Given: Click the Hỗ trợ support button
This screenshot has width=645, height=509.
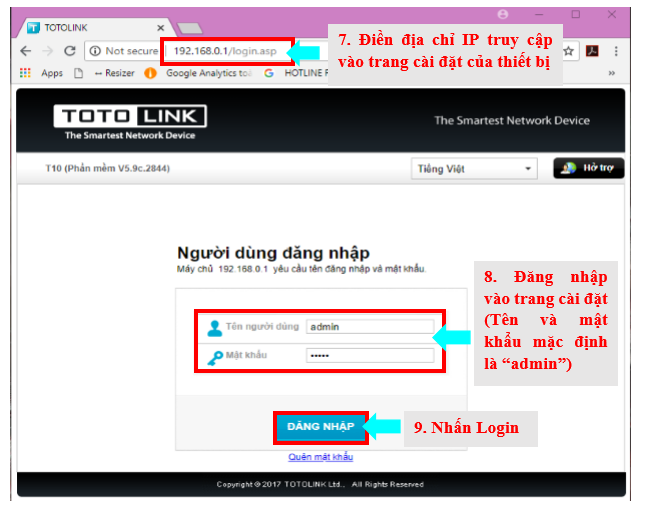Looking at the screenshot, I should tap(589, 168).
